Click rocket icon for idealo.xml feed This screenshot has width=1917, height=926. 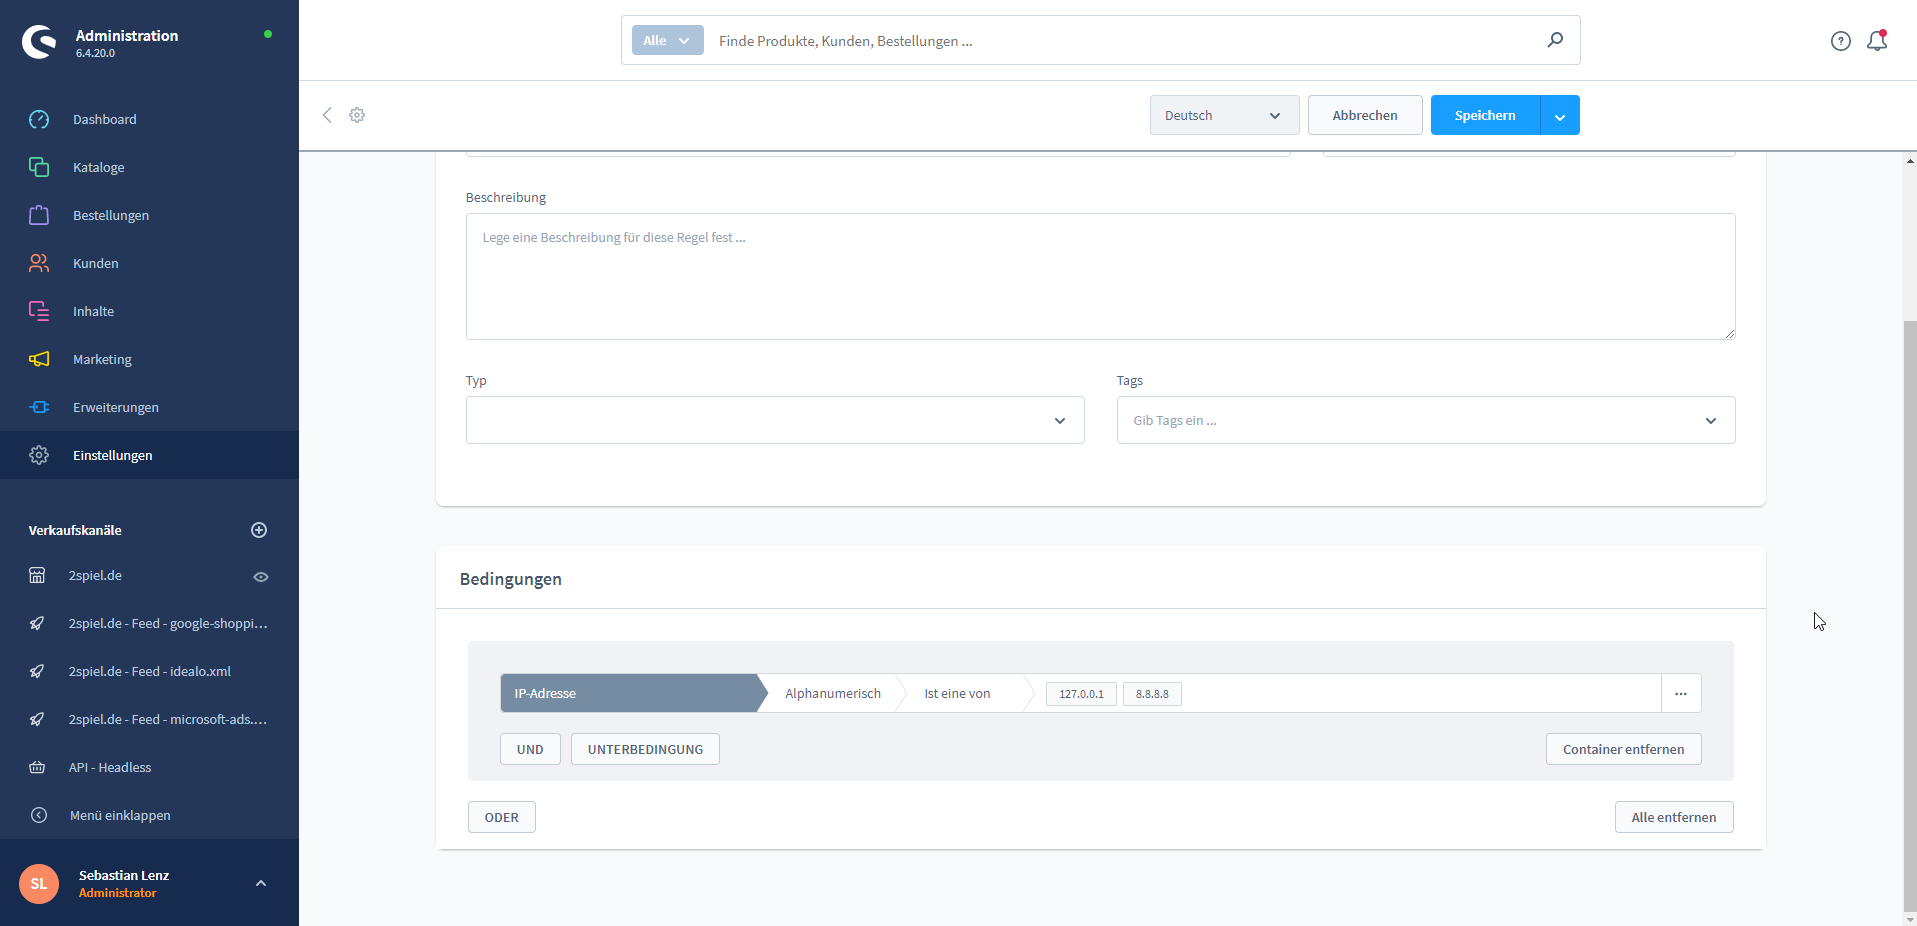point(37,671)
